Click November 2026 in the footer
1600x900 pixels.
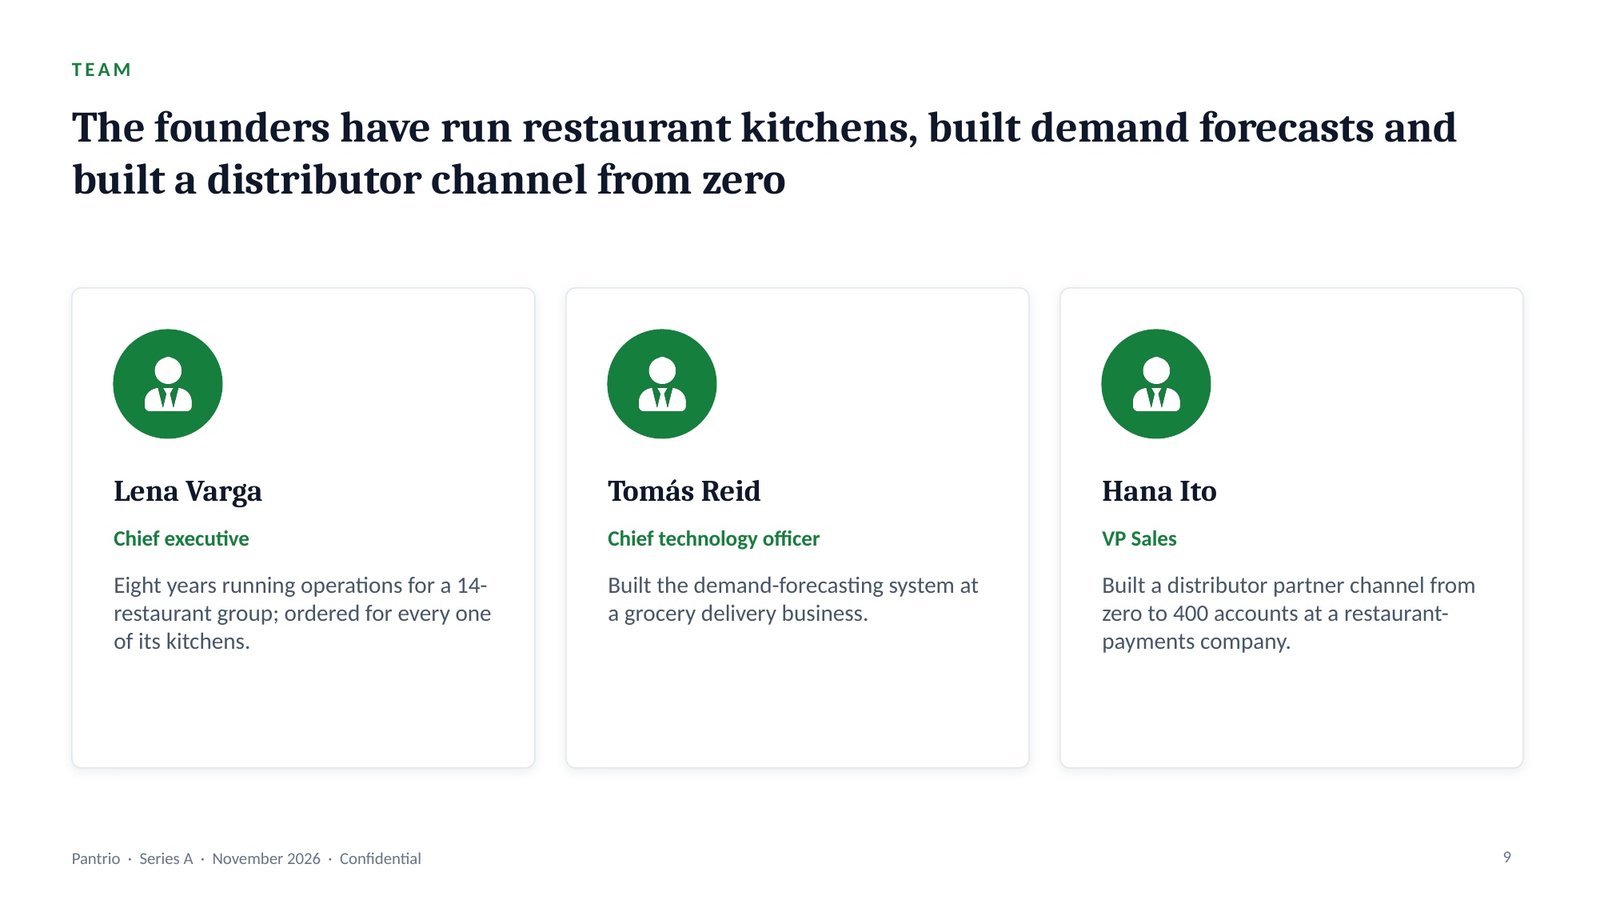pyautogui.click(x=266, y=859)
